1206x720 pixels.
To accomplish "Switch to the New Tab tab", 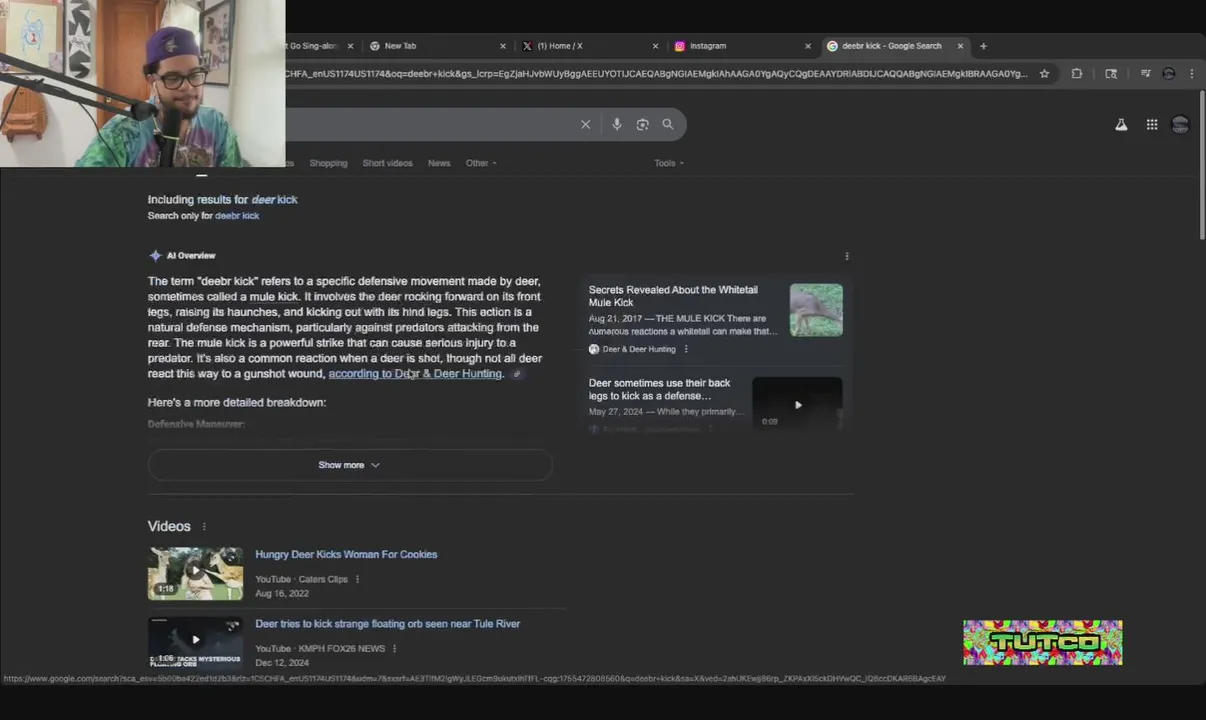I will 436,46.
